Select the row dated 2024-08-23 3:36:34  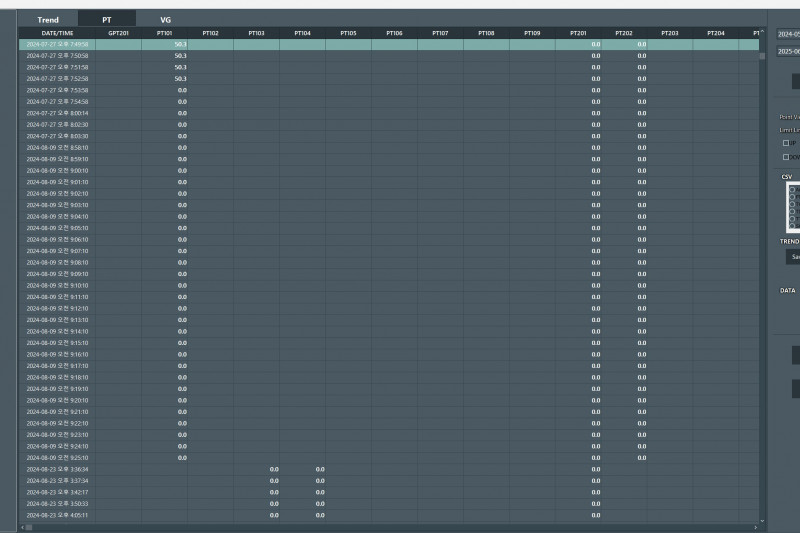click(57, 469)
